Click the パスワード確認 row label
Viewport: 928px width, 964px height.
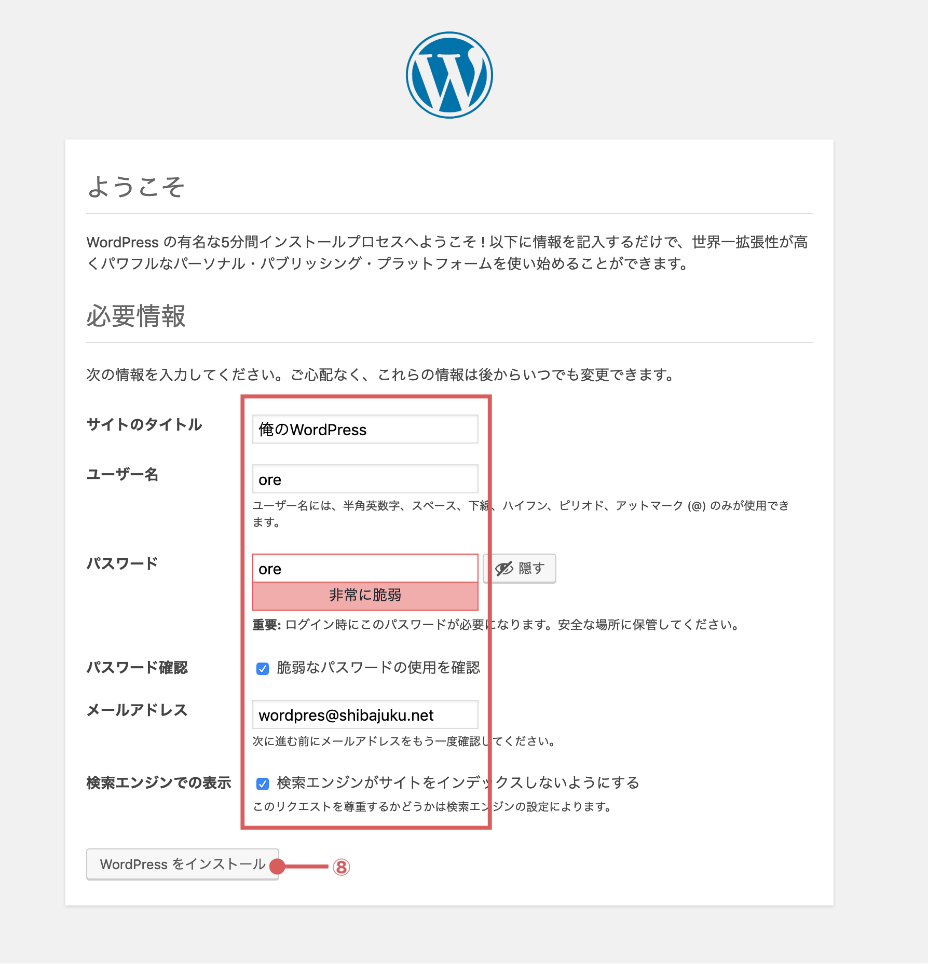pyautogui.click(x=137, y=667)
